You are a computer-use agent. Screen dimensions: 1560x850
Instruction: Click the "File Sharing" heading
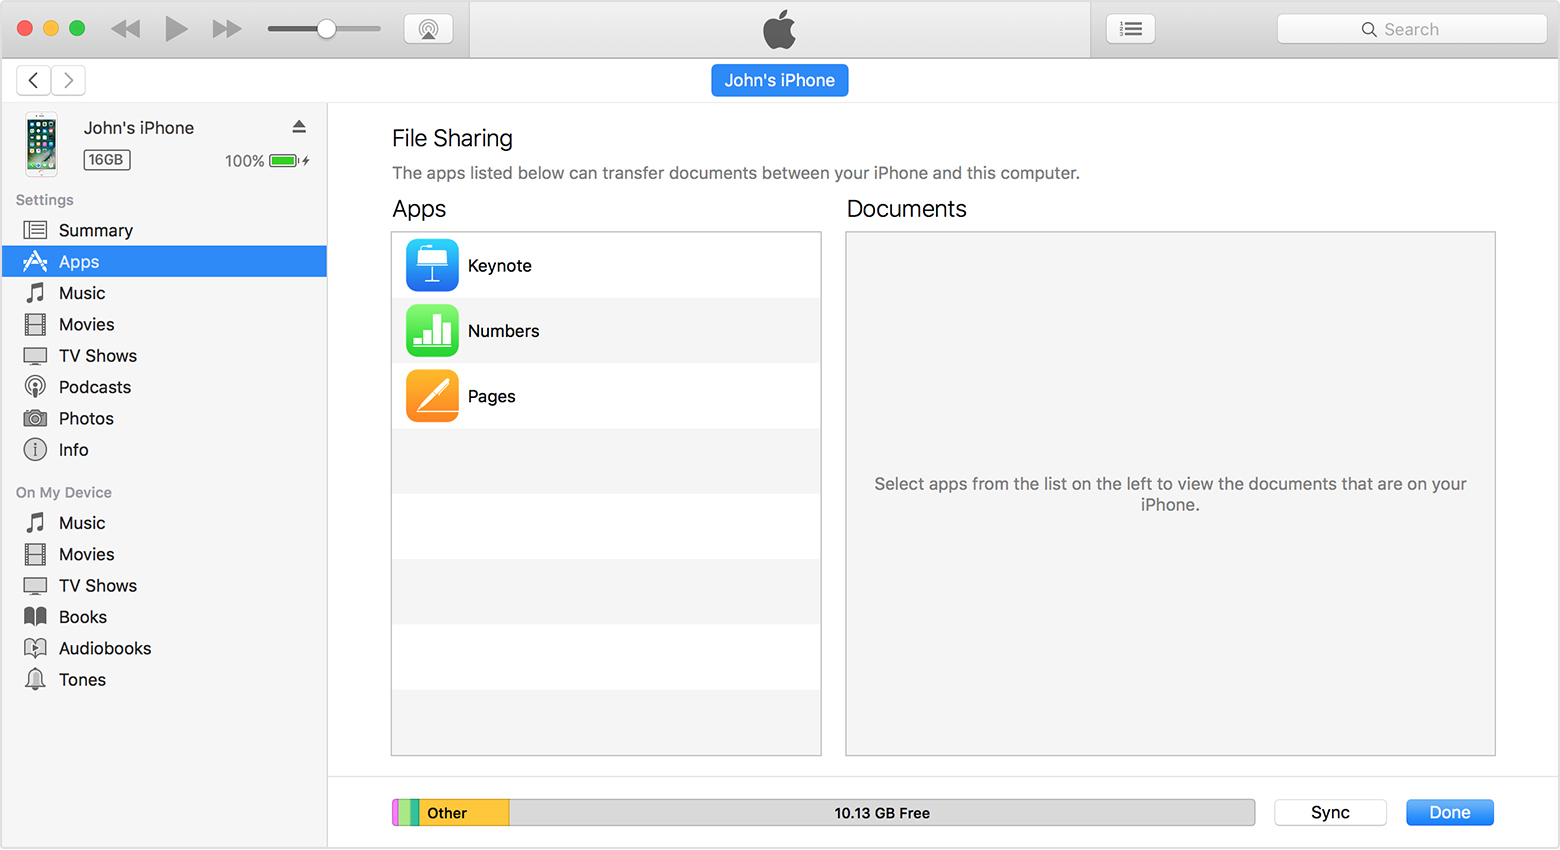click(x=452, y=138)
